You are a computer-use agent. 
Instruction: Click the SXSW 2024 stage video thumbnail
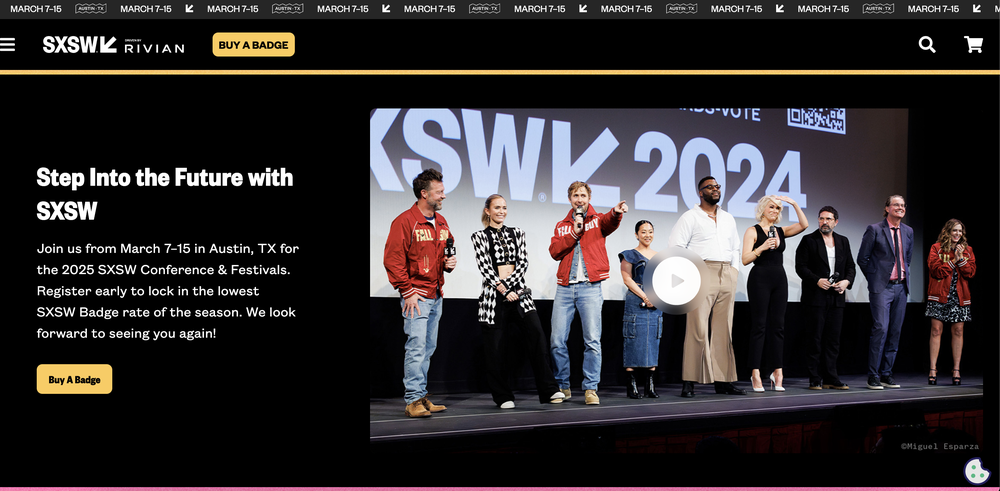click(x=676, y=281)
